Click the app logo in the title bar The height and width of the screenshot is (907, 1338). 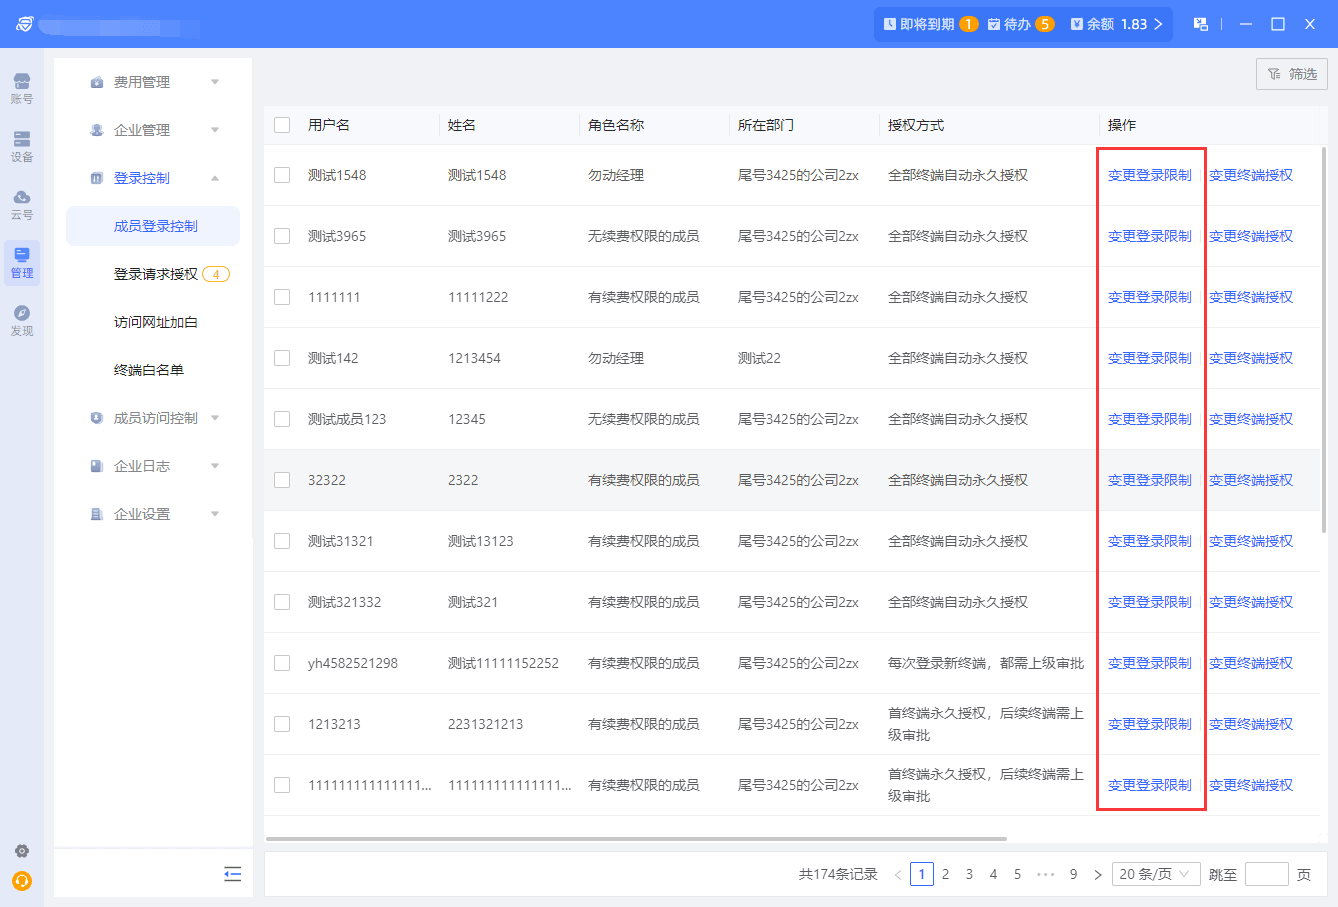tap(25, 24)
